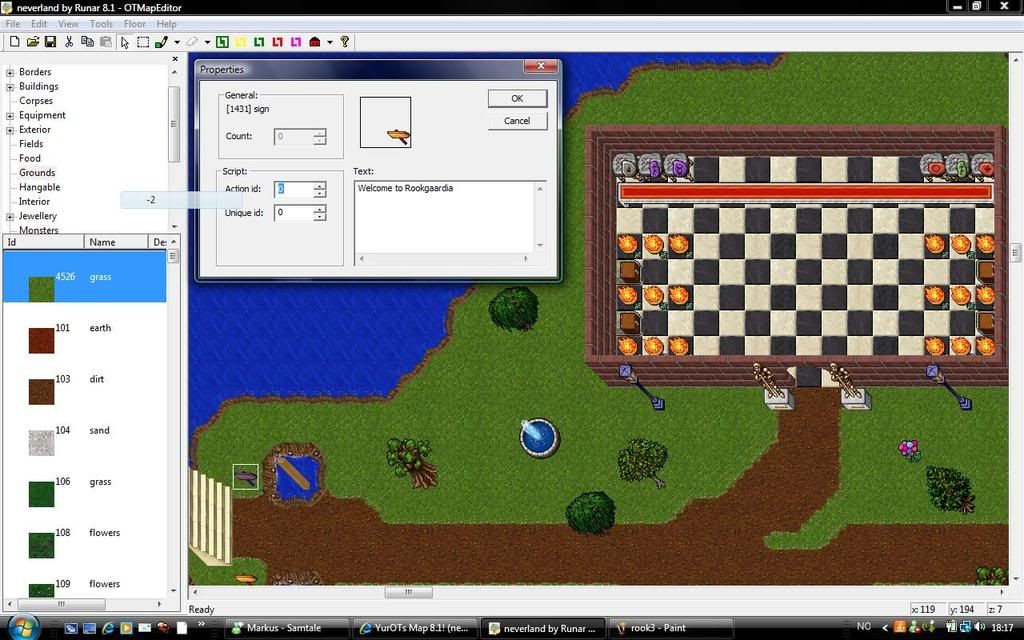1024x640 pixels.
Task: Select the Corpses category
Action: (x=36, y=101)
